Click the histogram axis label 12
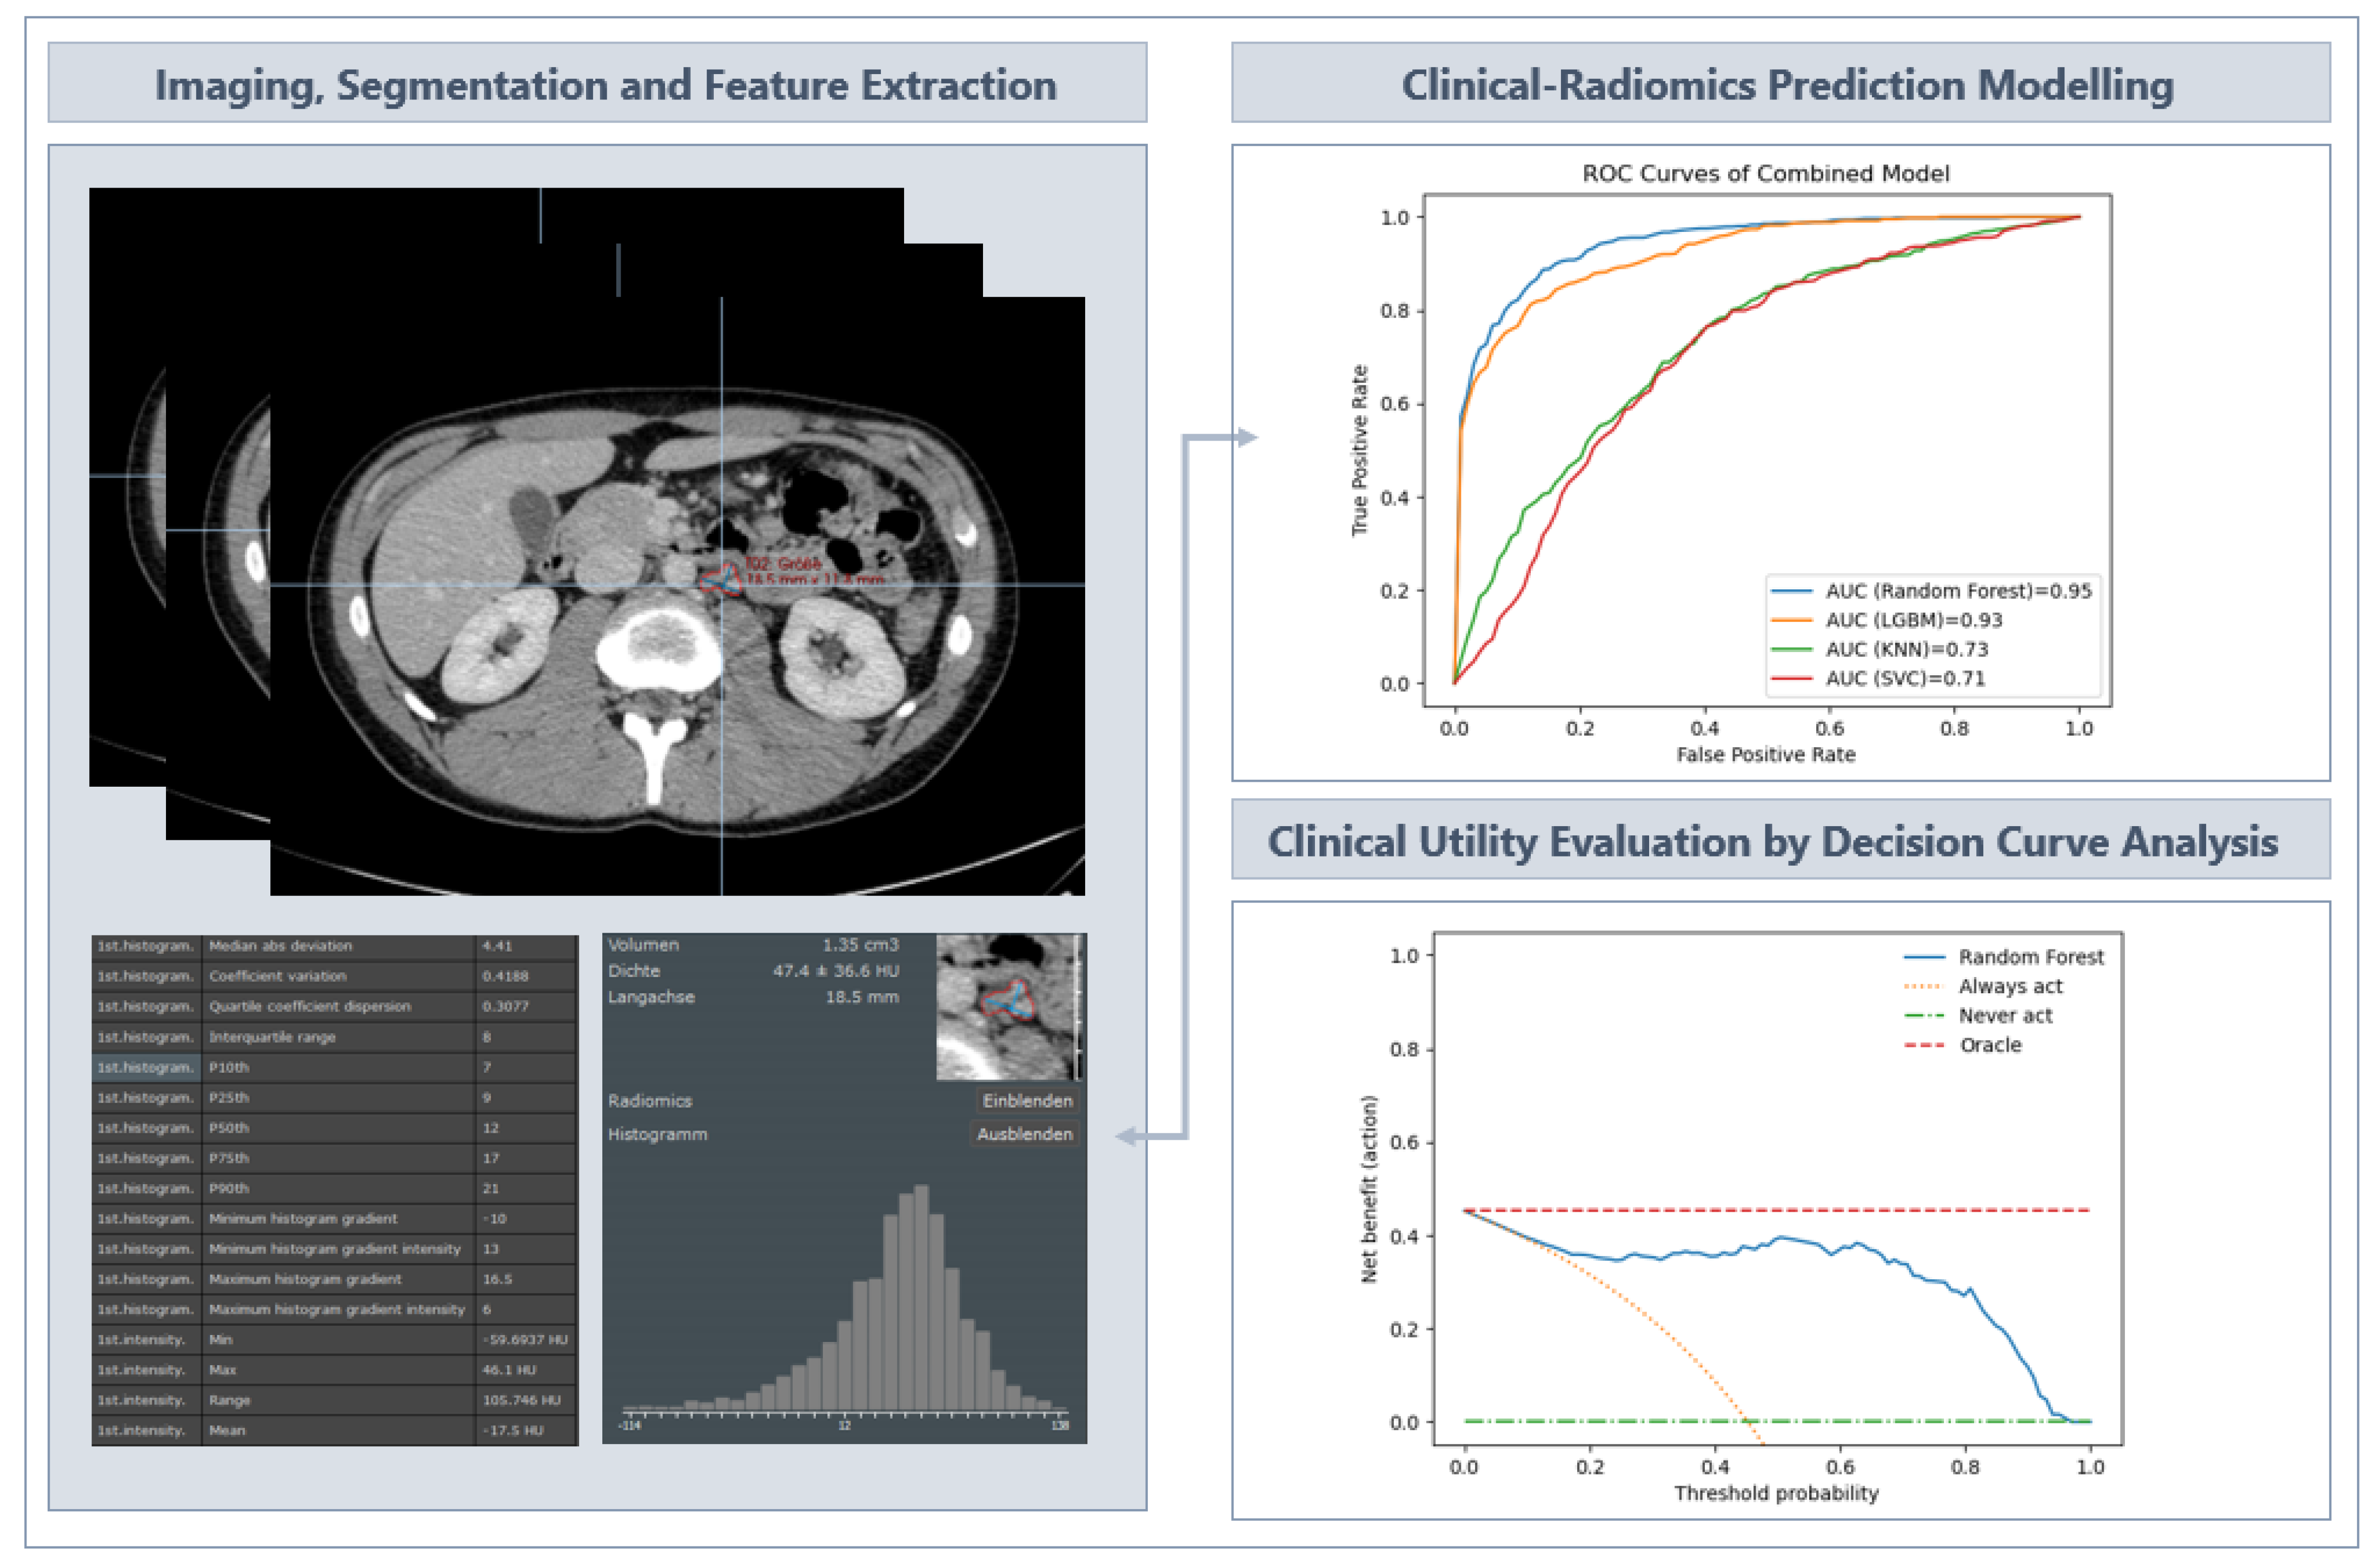The image size is (2378, 1568). [844, 1425]
